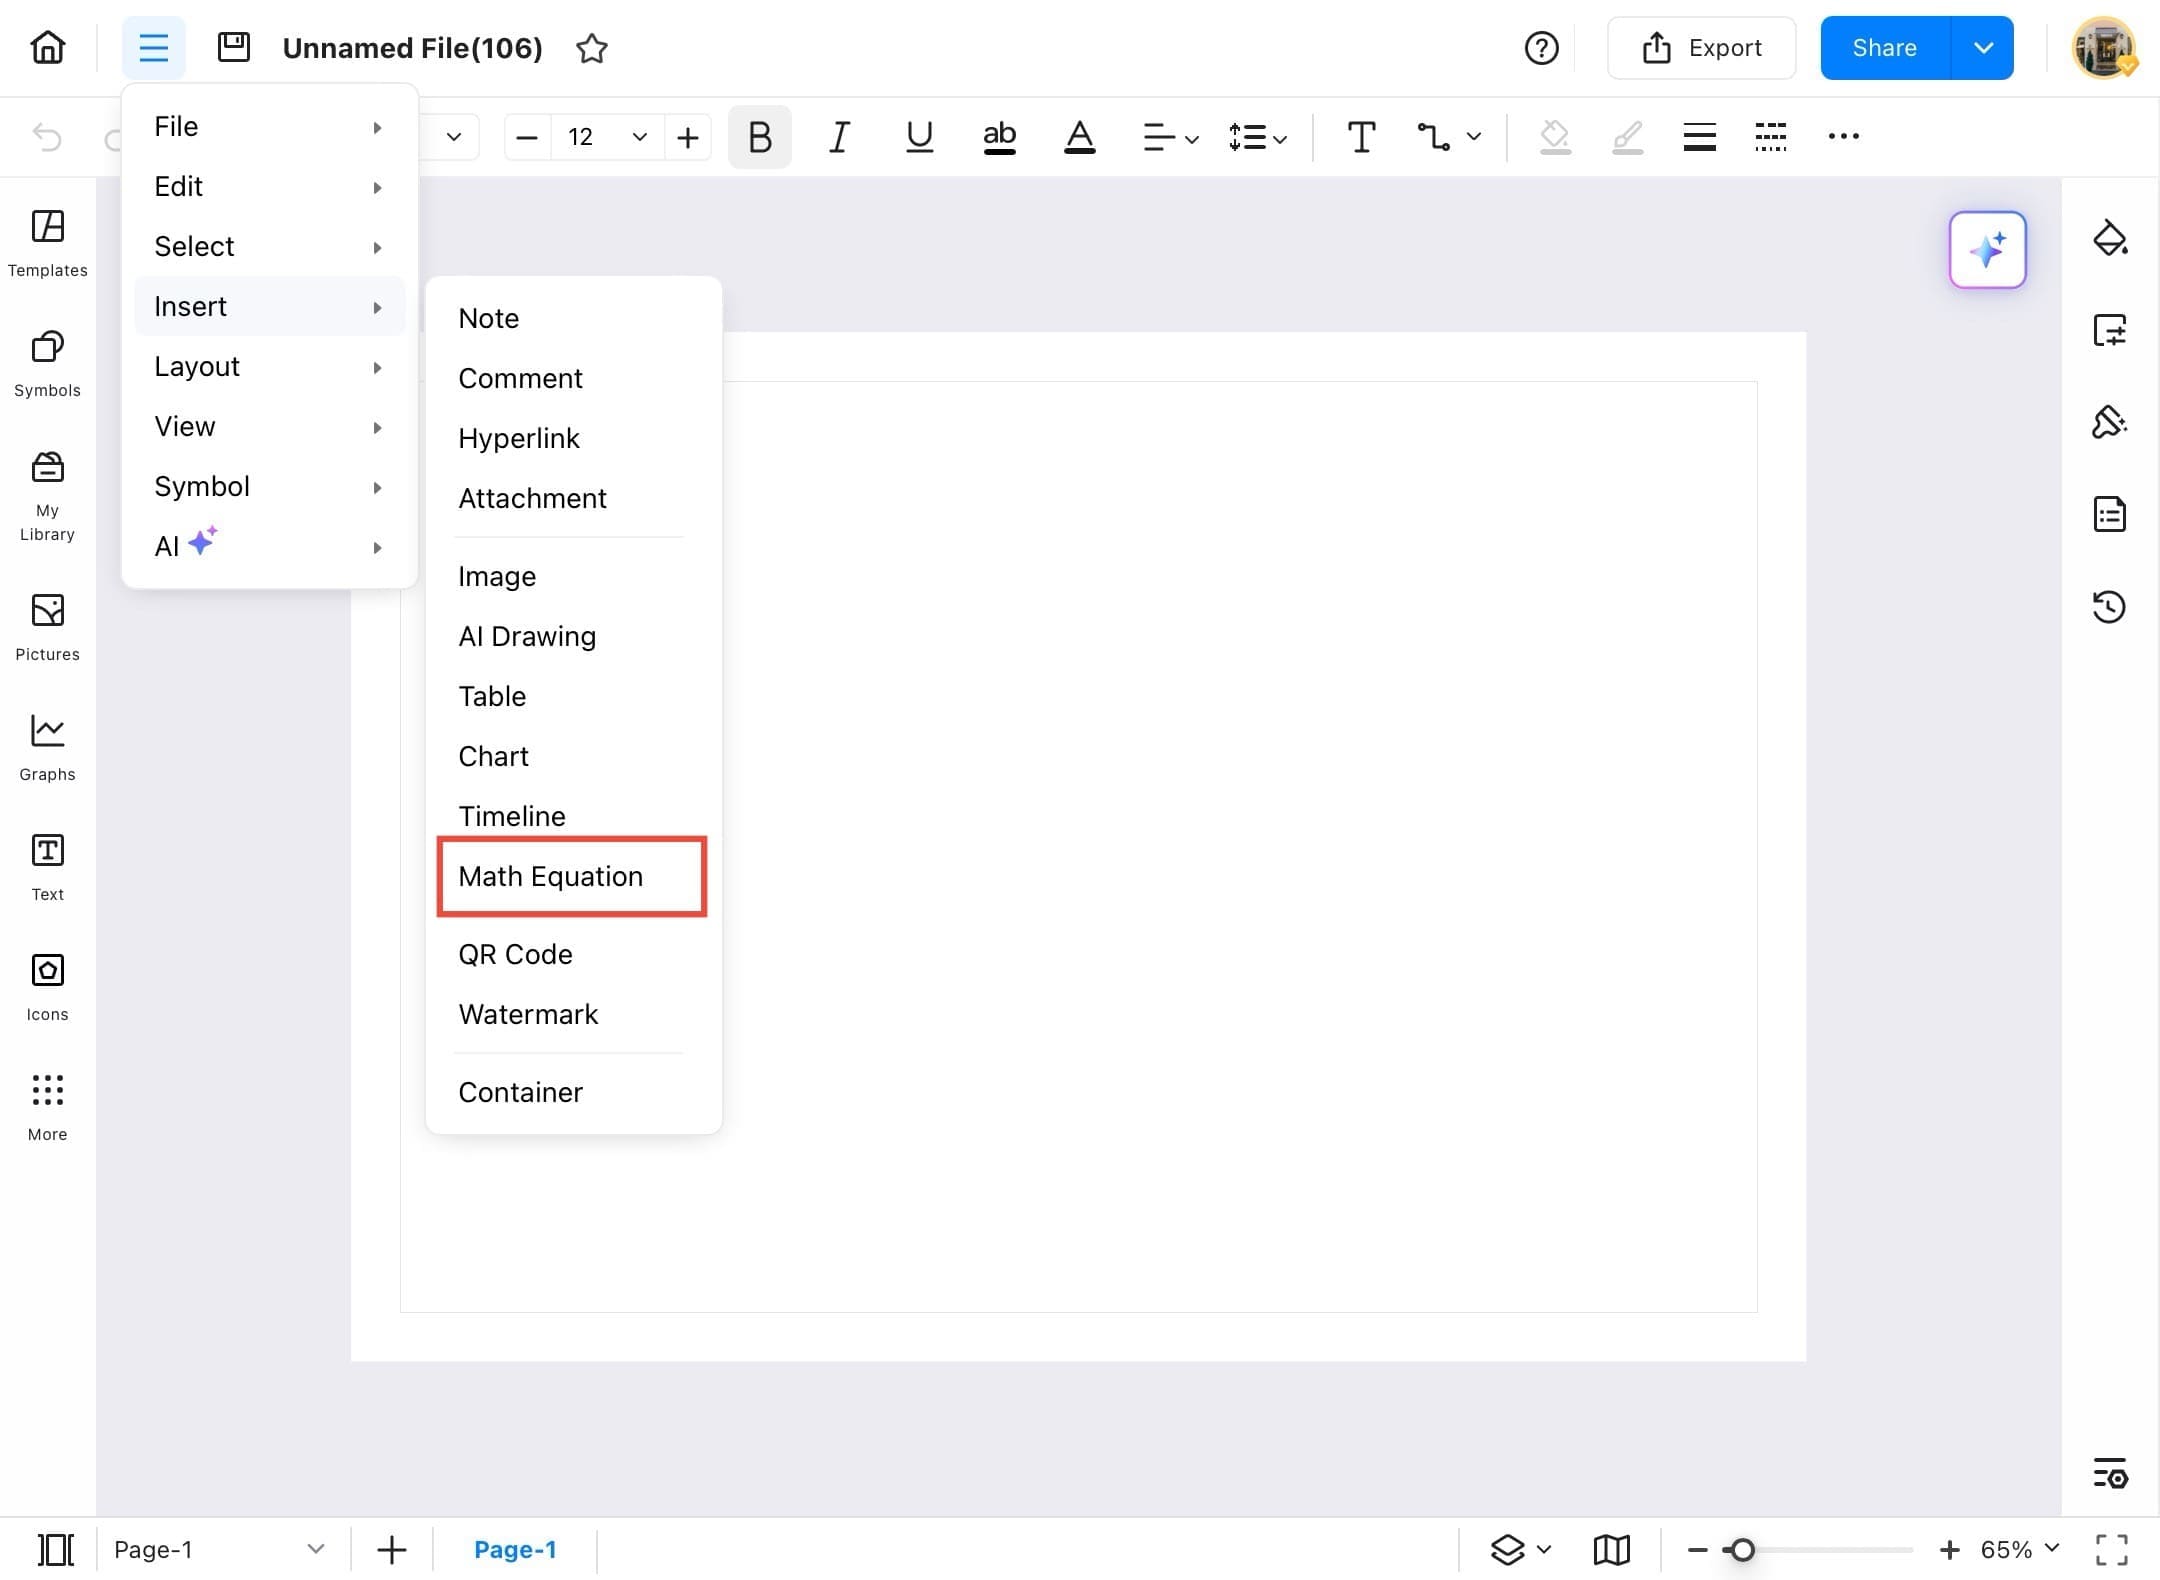Click the fullscreen icon
The image size is (2160, 1580).
point(2111,1549)
